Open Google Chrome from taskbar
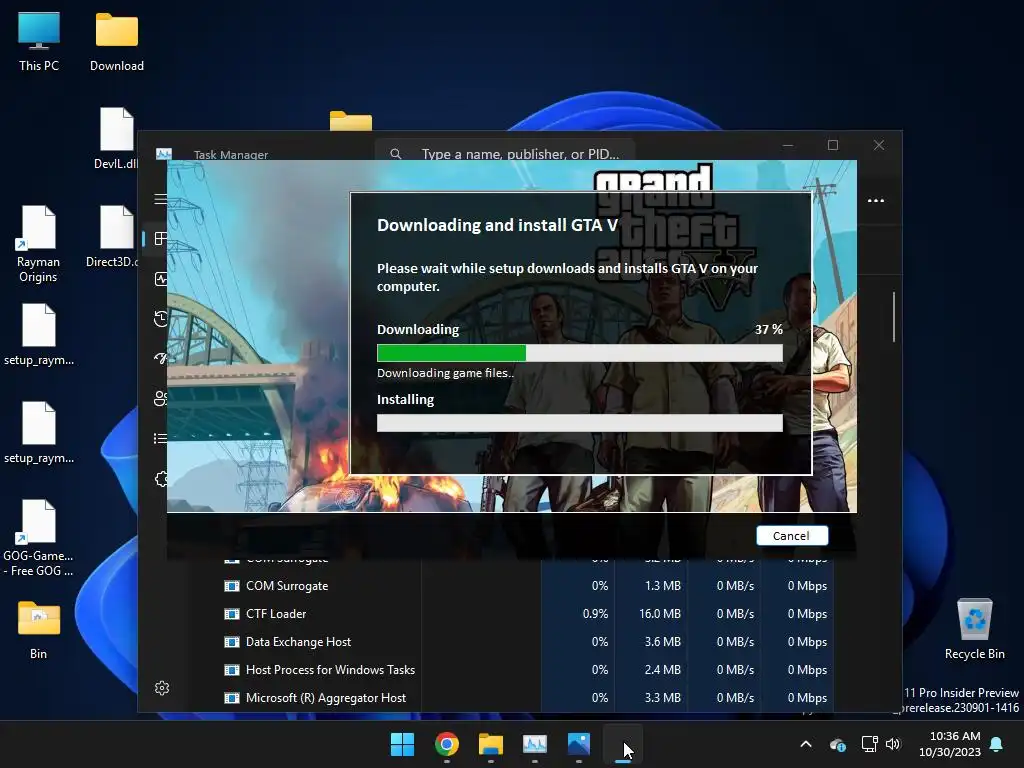 point(447,744)
